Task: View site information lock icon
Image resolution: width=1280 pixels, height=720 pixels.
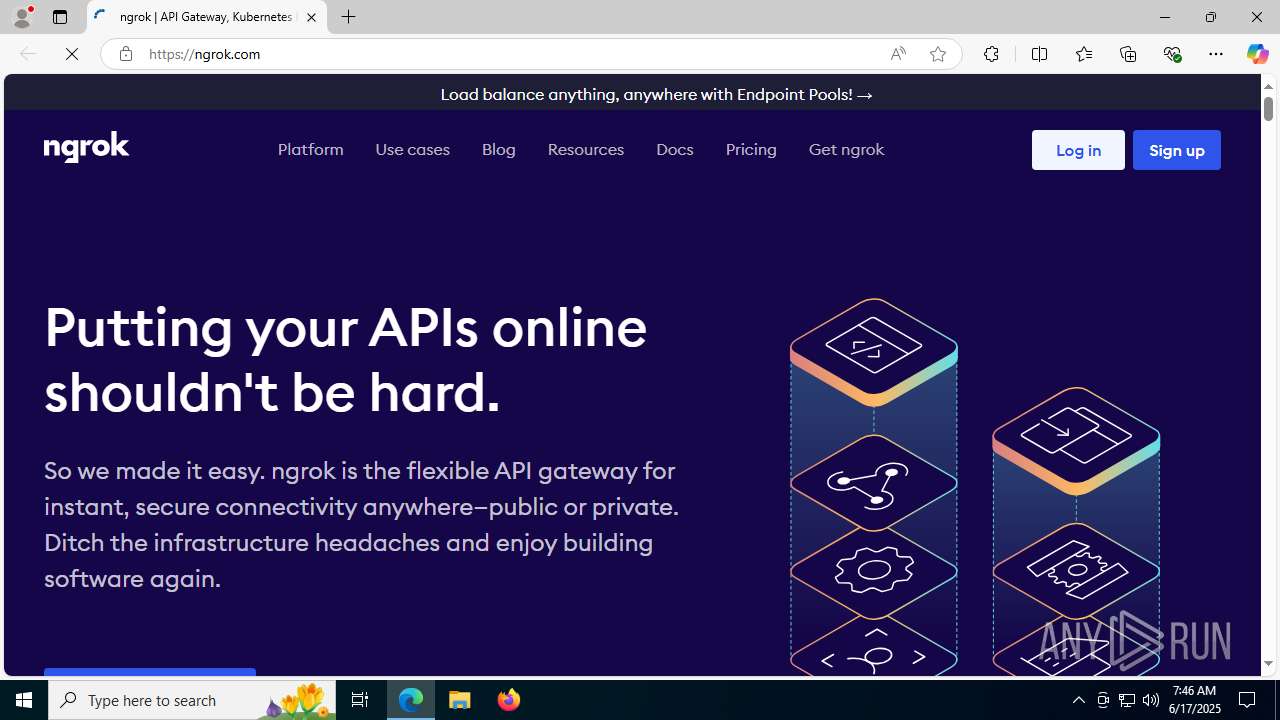Action: pyautogui.click(x=125, y=54)
